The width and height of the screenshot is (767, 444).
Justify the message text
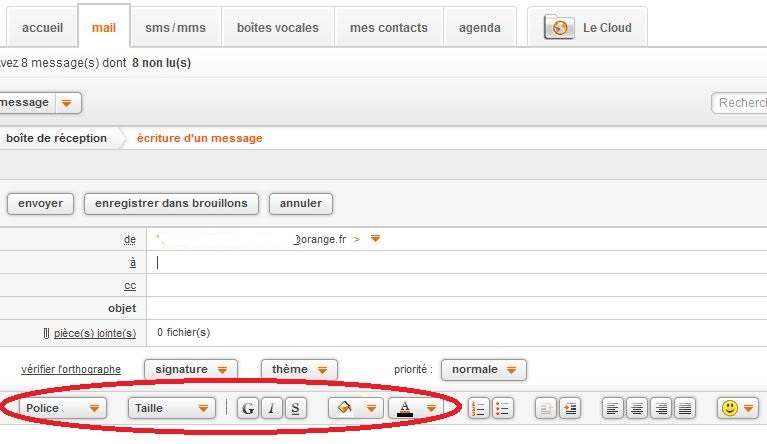685,408
